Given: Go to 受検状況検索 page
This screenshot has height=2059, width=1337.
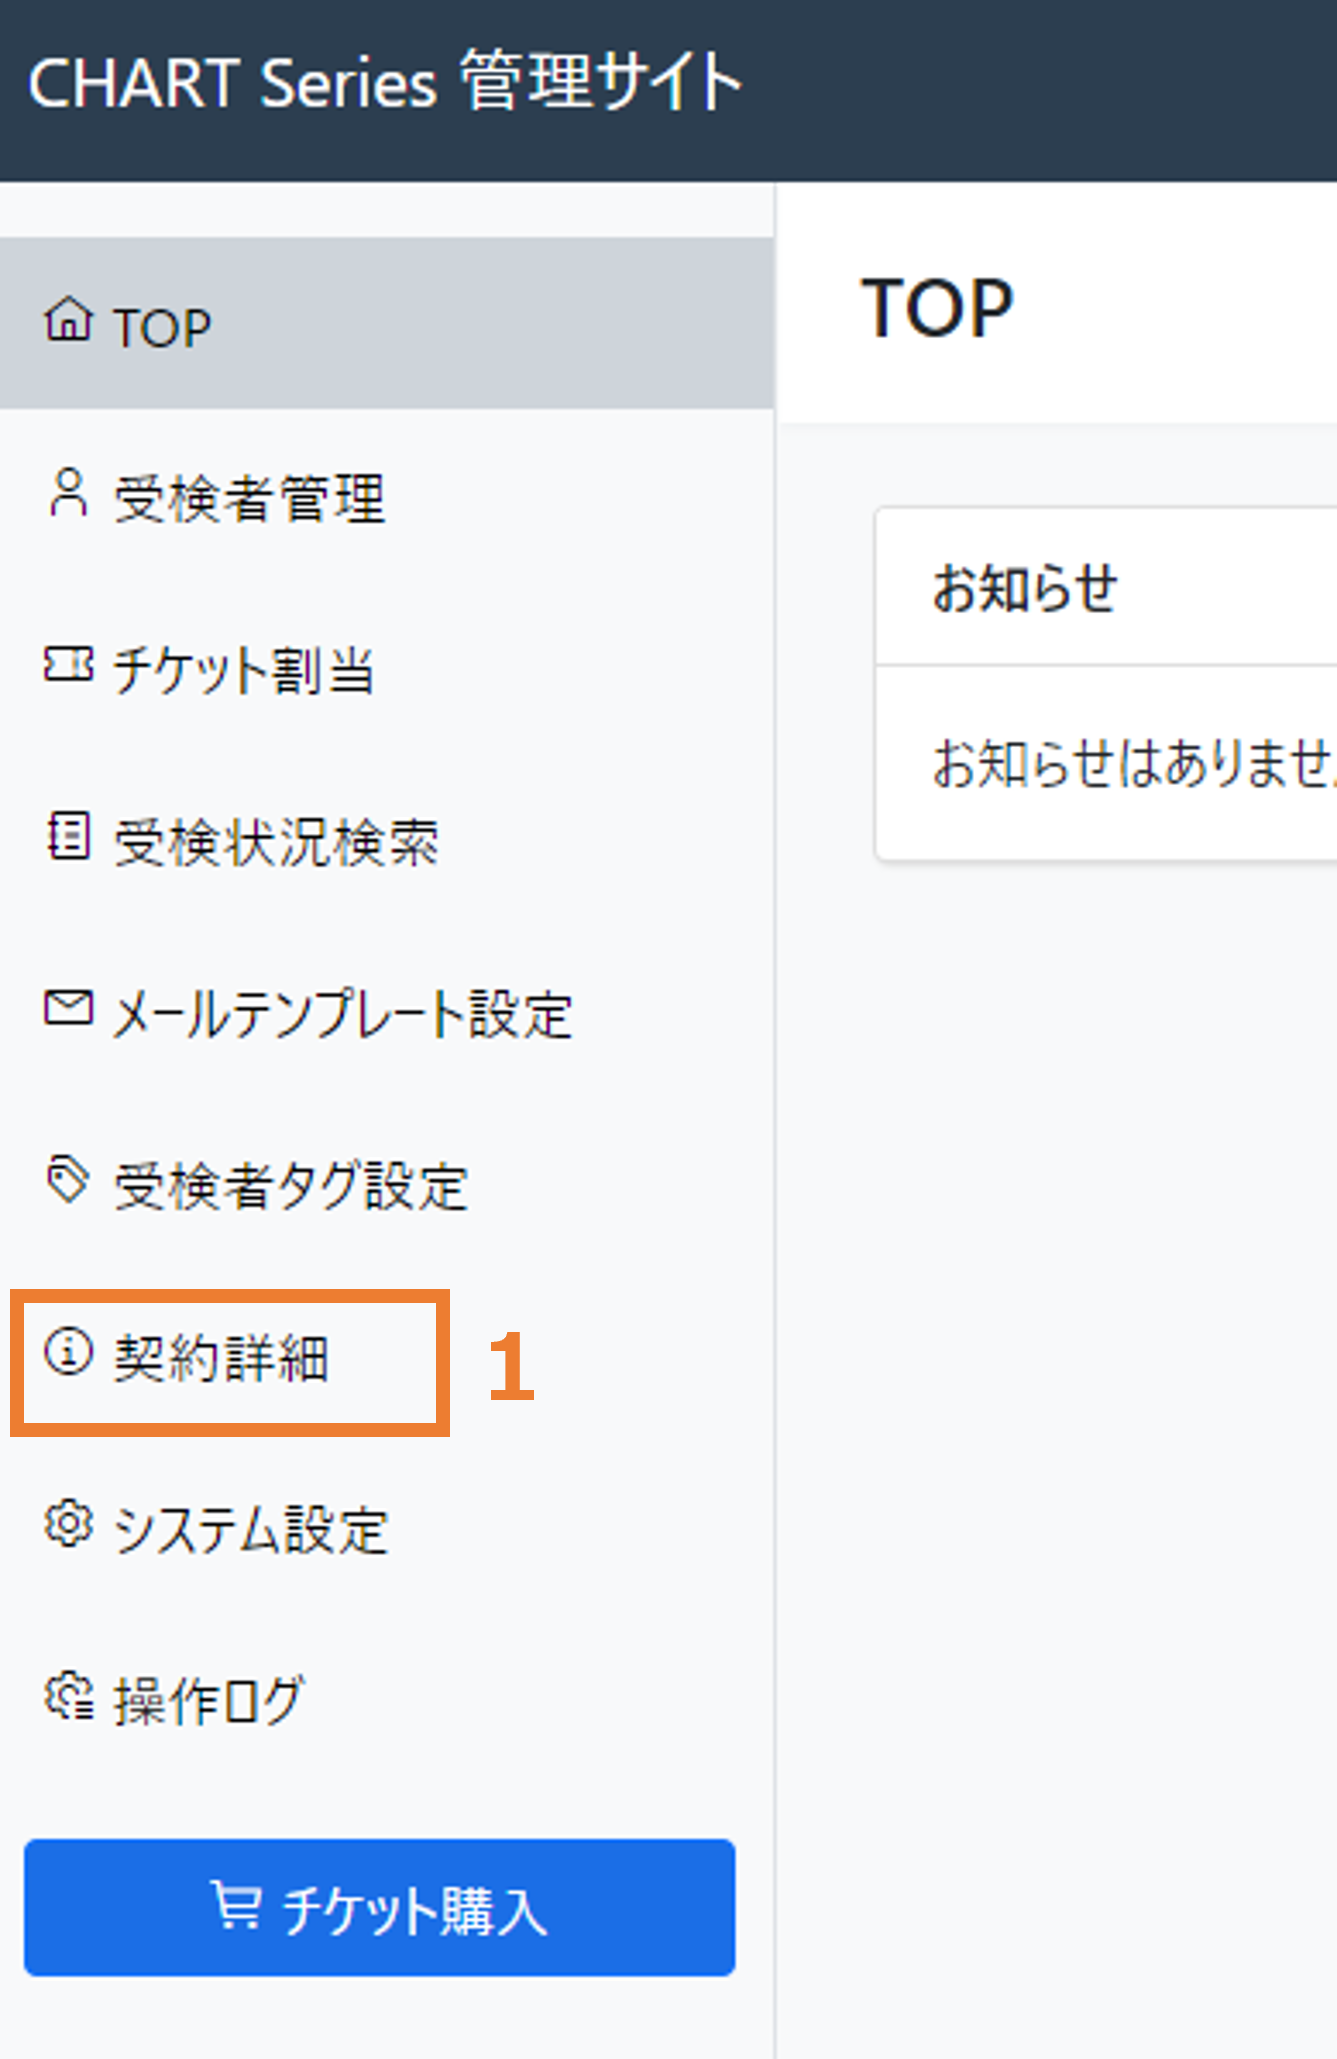Looking at the screenshot, I should (387, 841).
